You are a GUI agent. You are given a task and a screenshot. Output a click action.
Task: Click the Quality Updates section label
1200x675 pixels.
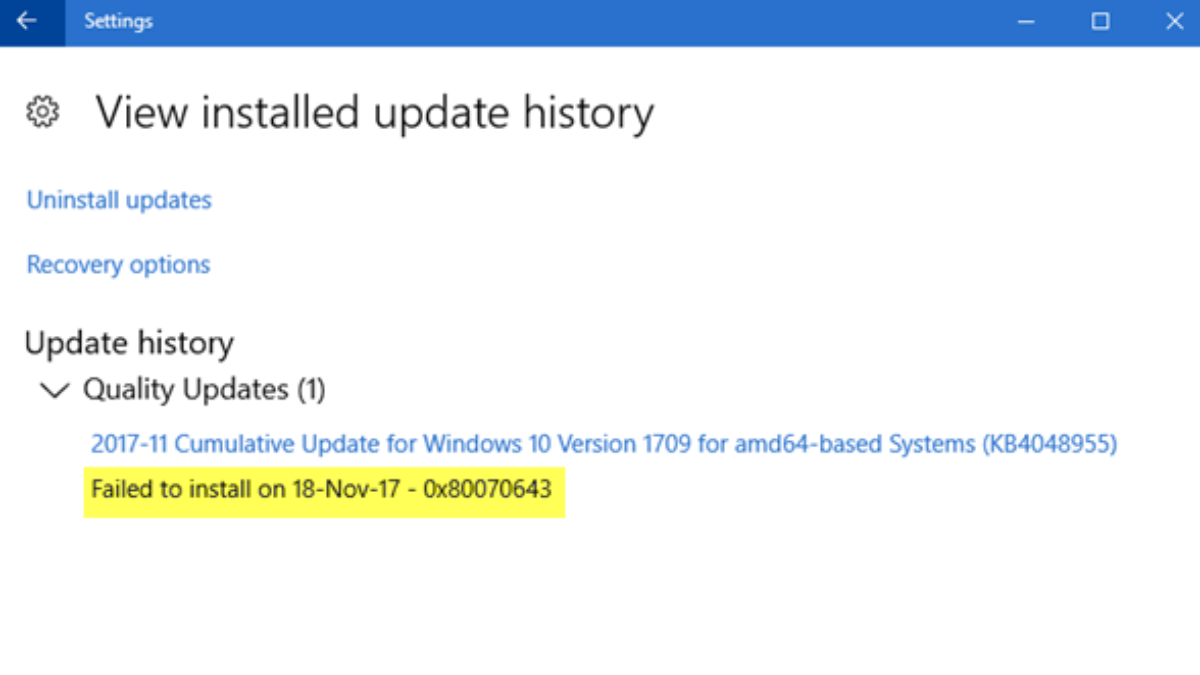point(186,389)
